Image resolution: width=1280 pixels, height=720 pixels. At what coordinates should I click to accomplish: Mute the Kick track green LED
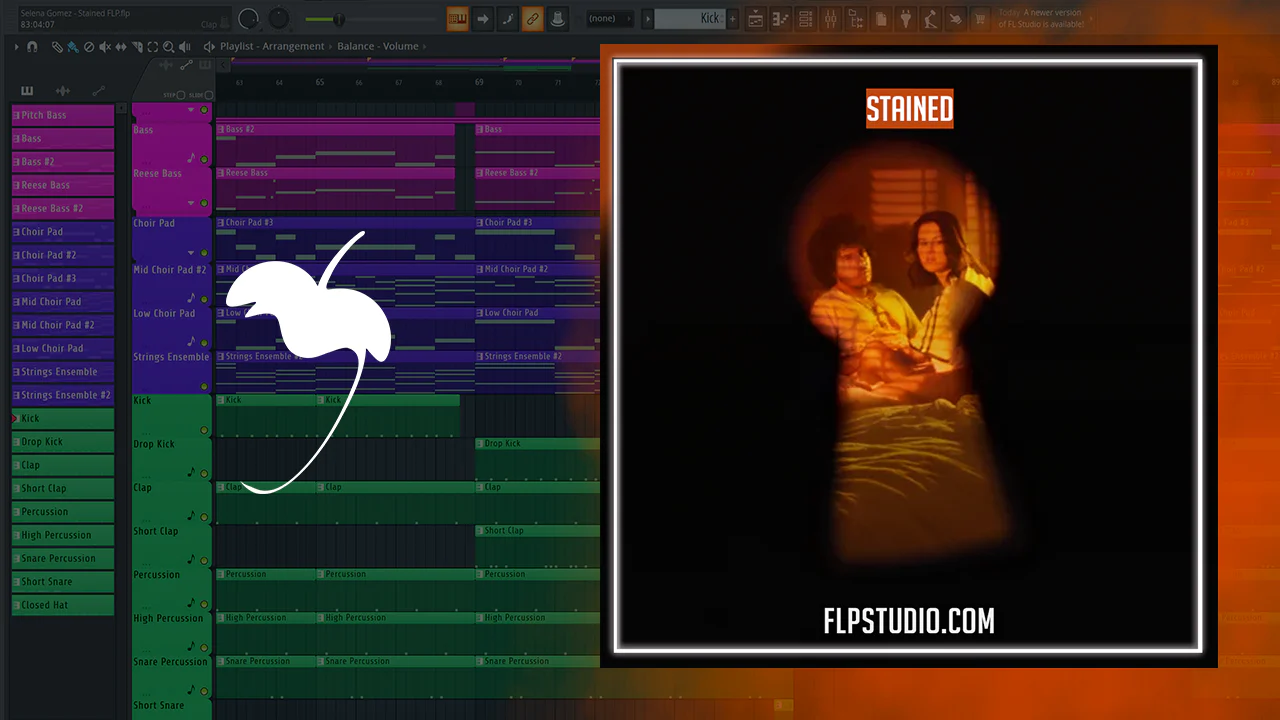click(204, 430)
